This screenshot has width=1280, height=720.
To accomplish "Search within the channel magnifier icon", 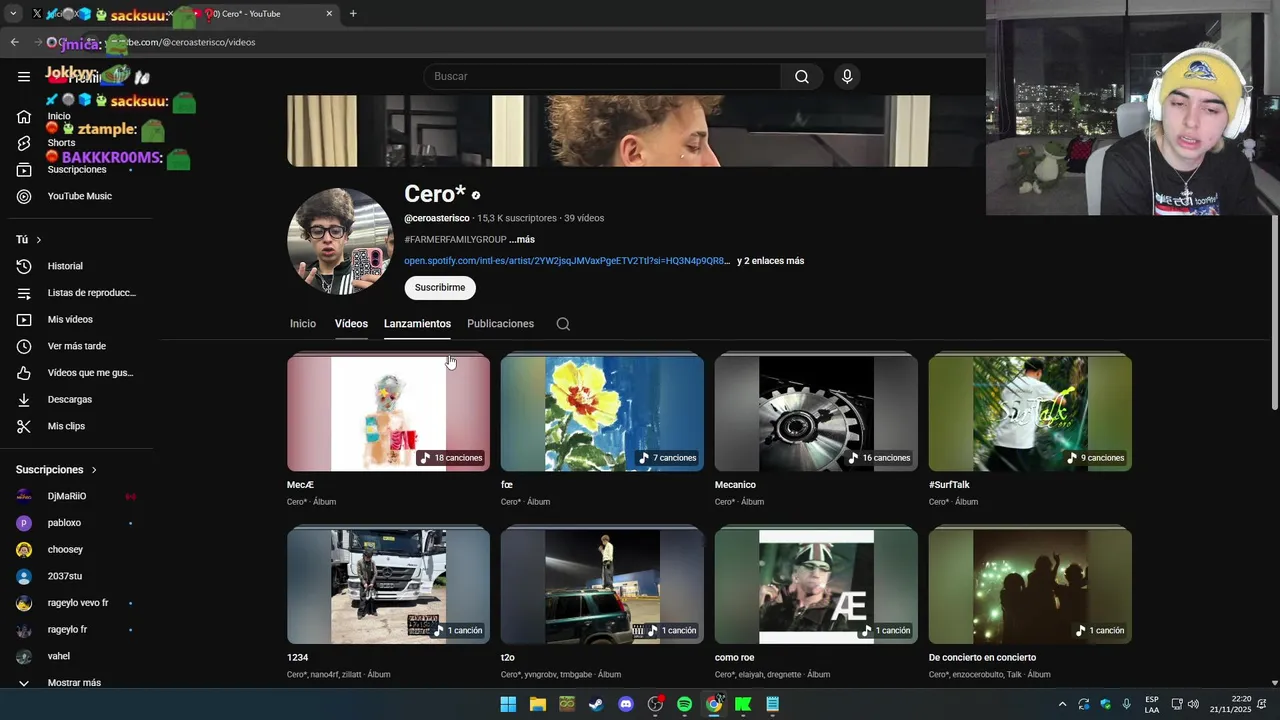I will [563, 324].
